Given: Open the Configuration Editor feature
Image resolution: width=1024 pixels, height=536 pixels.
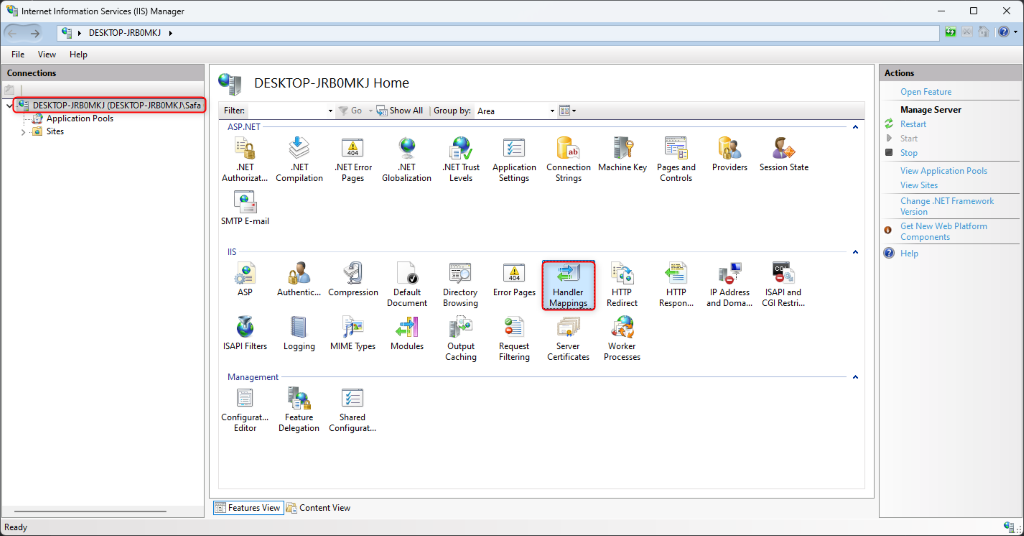Looking at the screenshot, I should pyautogui.click(x=245, y=410).
